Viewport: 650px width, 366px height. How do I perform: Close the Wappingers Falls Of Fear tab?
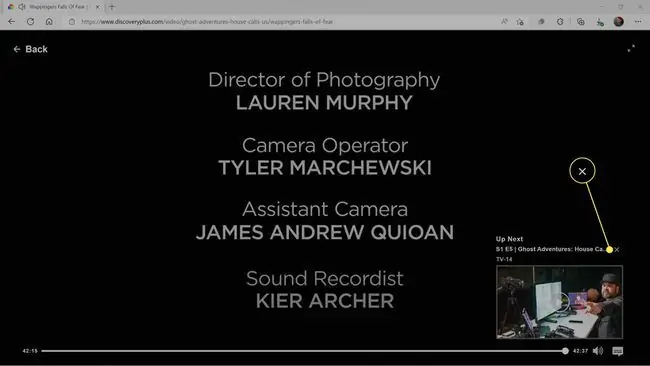[98, 7]
